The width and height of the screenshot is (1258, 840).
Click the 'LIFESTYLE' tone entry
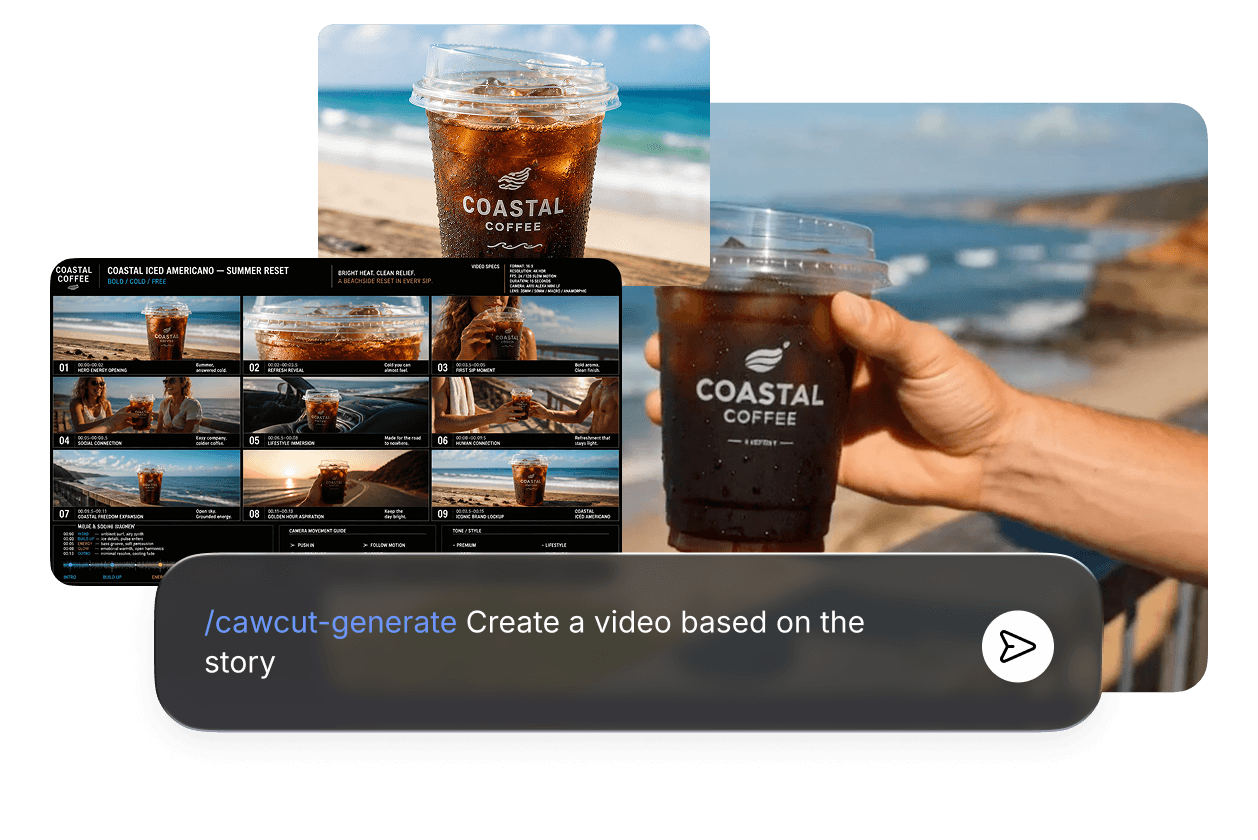pyautogui.click(x=554, y=546)
